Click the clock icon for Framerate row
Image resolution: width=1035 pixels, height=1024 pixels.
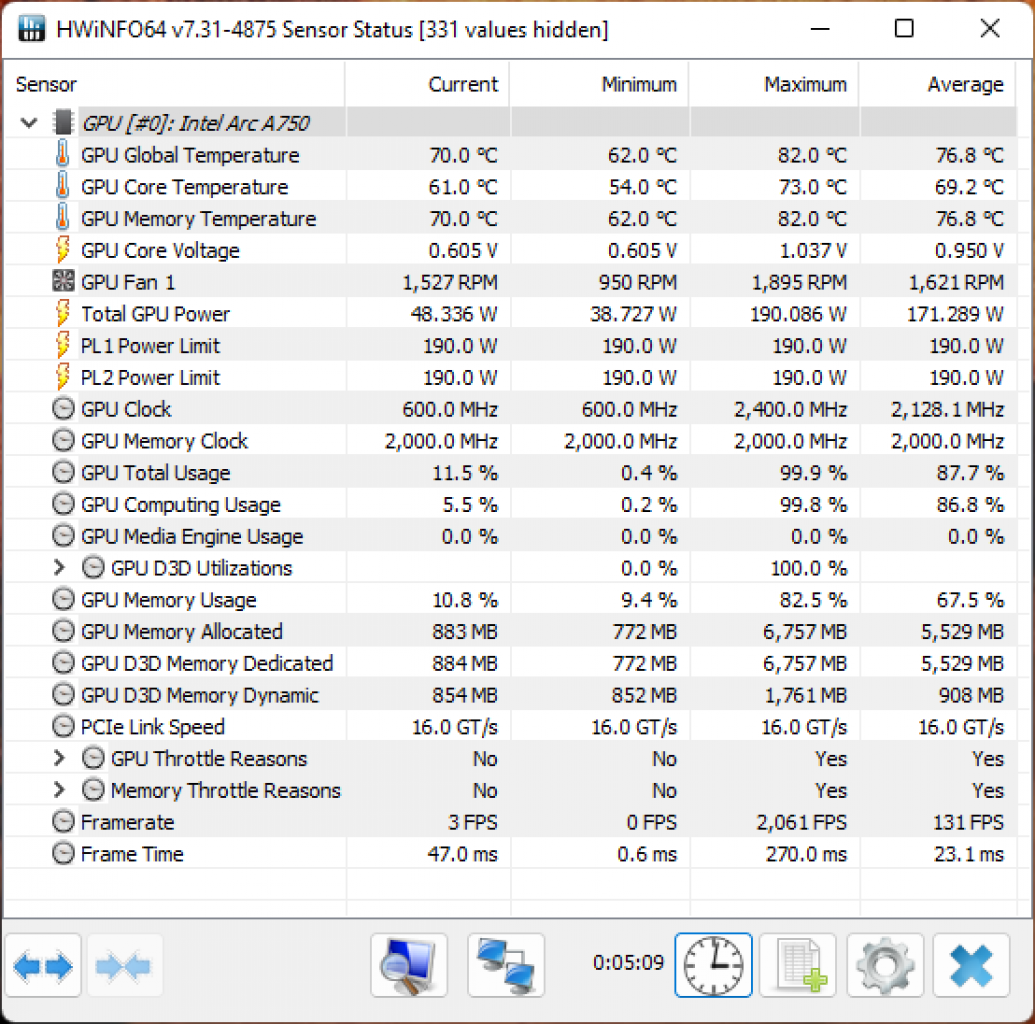63,821
